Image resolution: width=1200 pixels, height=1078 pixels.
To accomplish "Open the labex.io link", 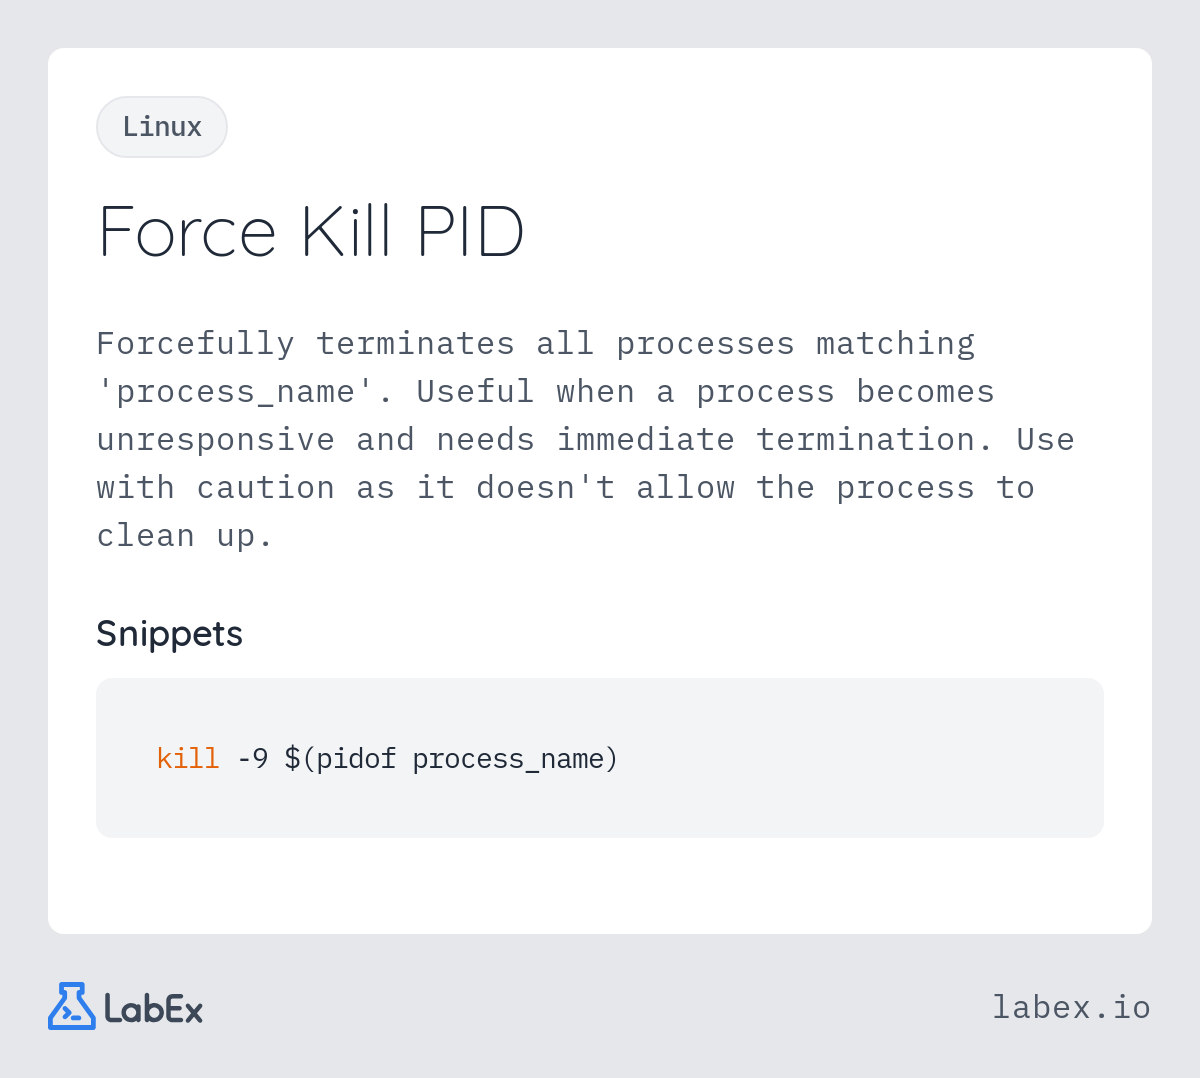I will tap(1071, 1007).
